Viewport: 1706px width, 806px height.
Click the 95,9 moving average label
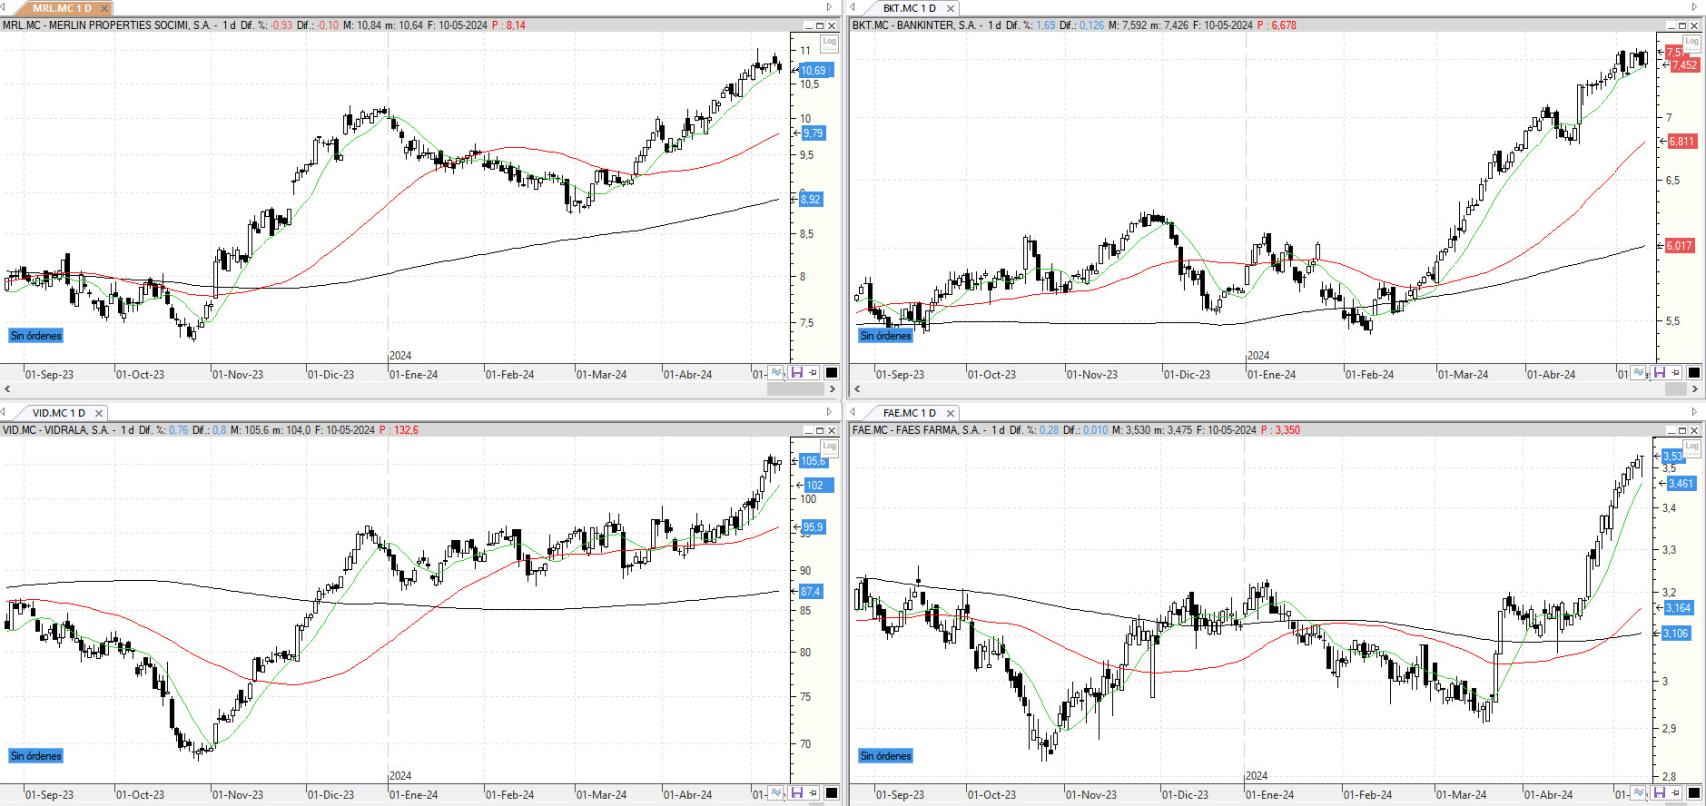(x=813, y=528)
